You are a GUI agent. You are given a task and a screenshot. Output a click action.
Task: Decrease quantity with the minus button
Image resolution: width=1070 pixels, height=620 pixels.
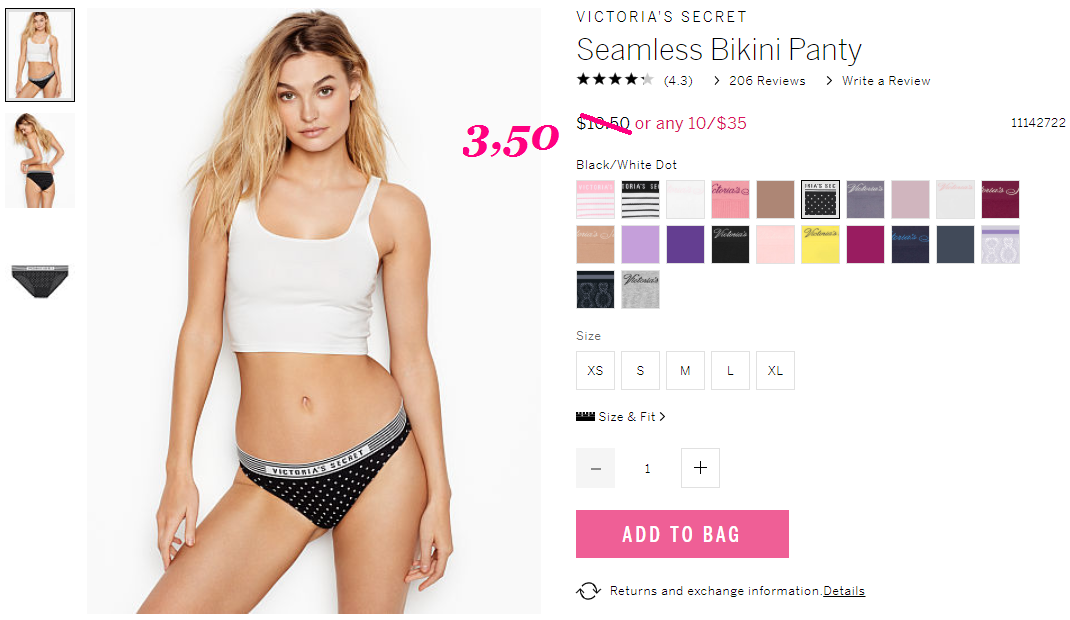(595, 468)
